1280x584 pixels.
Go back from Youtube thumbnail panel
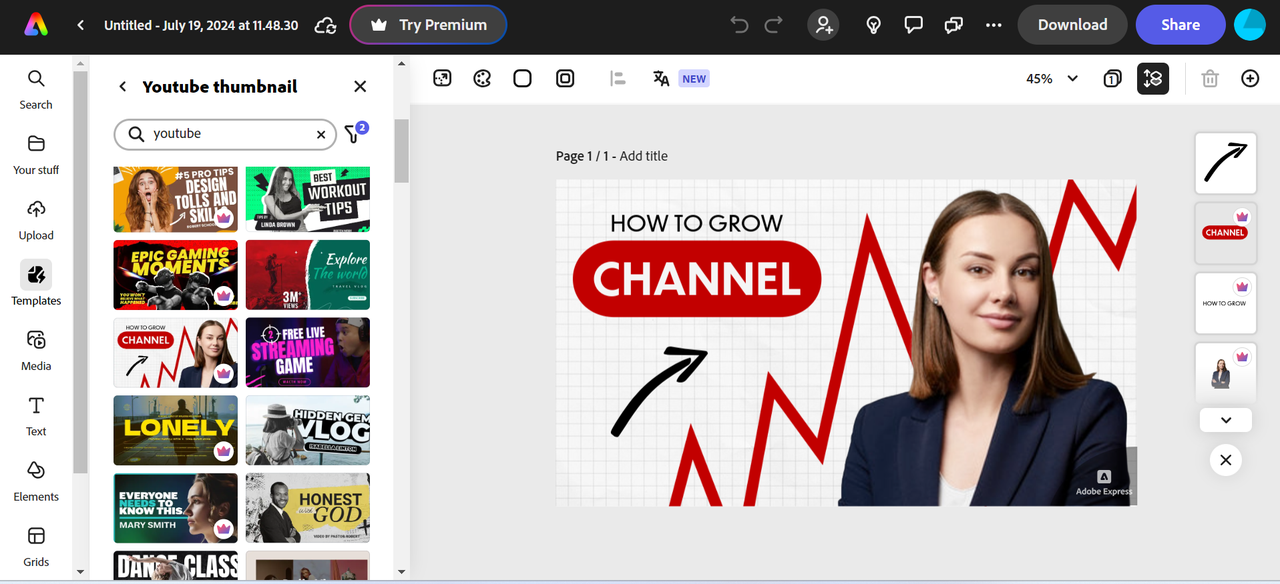[123, 87]
